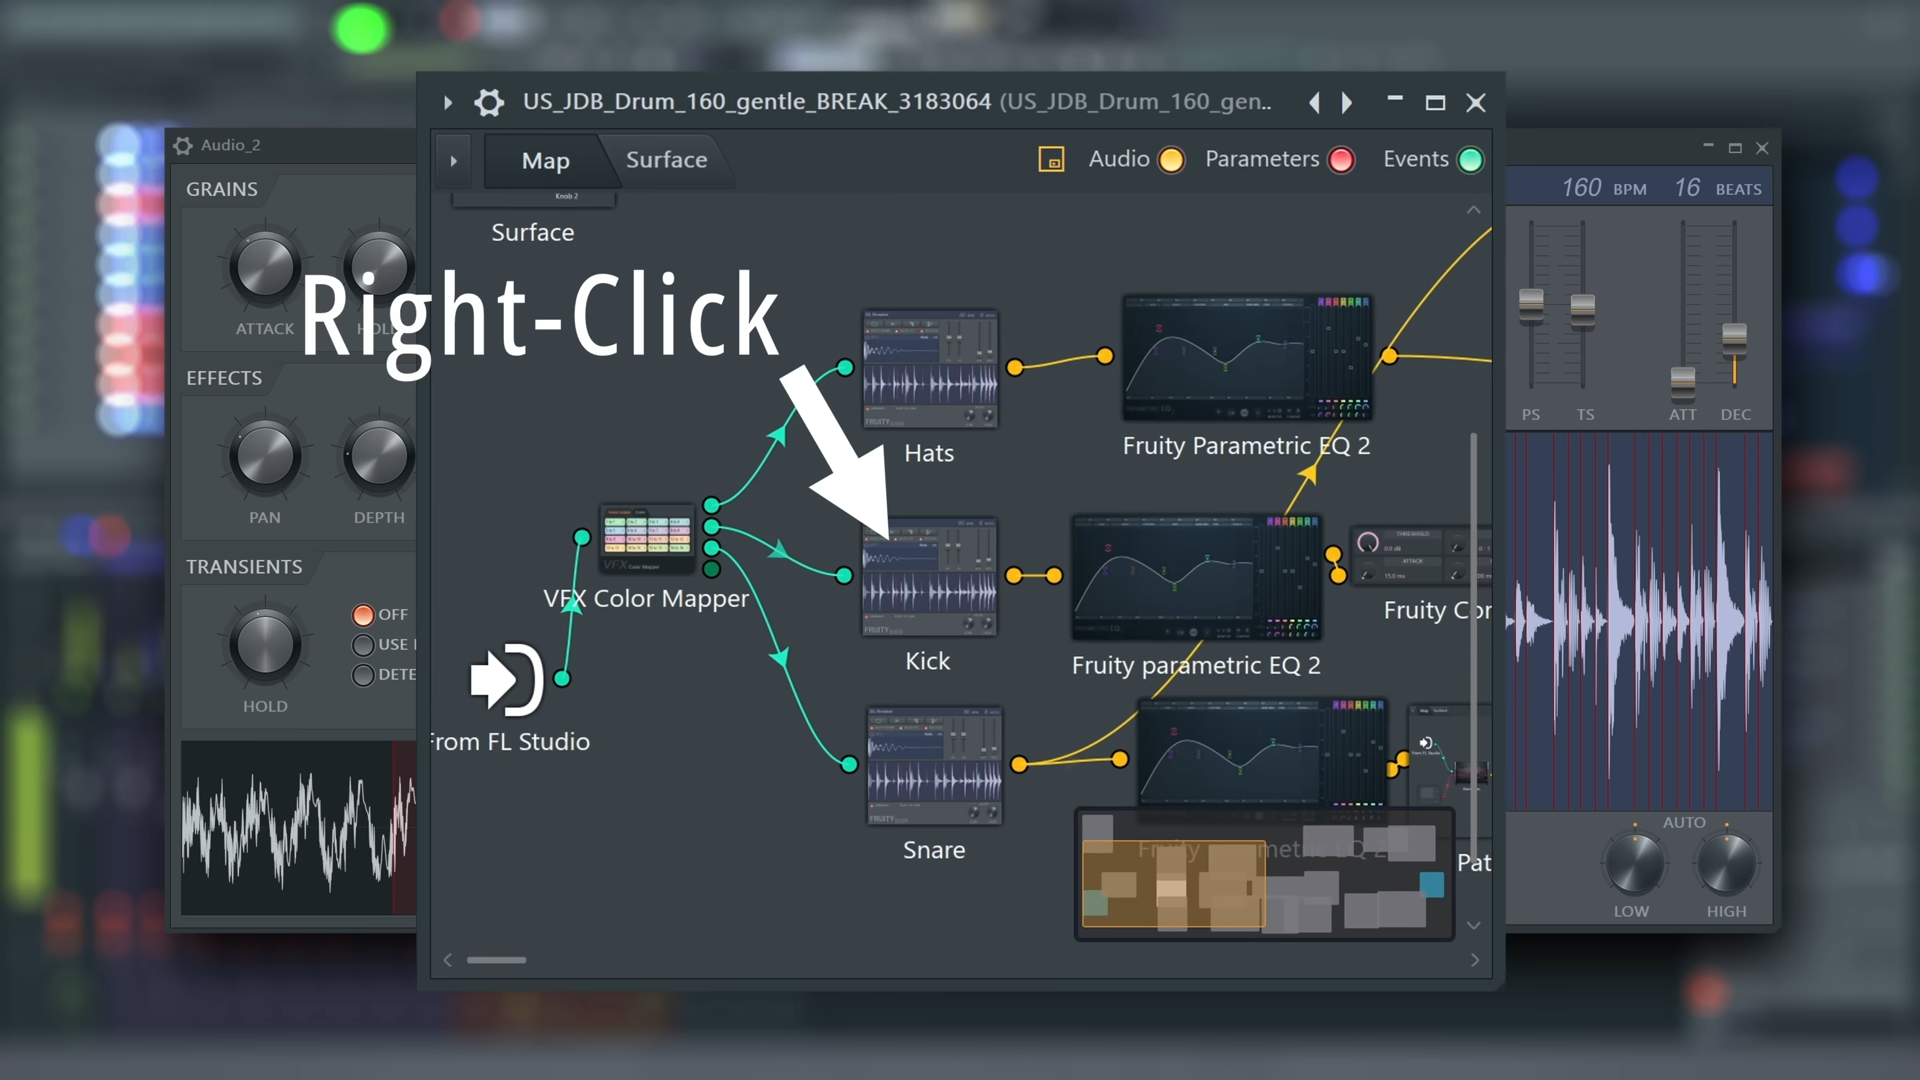Click the Audio_2 waveform preview
The height and width of the screenshot is (1080, 1920).
[298, 828]
